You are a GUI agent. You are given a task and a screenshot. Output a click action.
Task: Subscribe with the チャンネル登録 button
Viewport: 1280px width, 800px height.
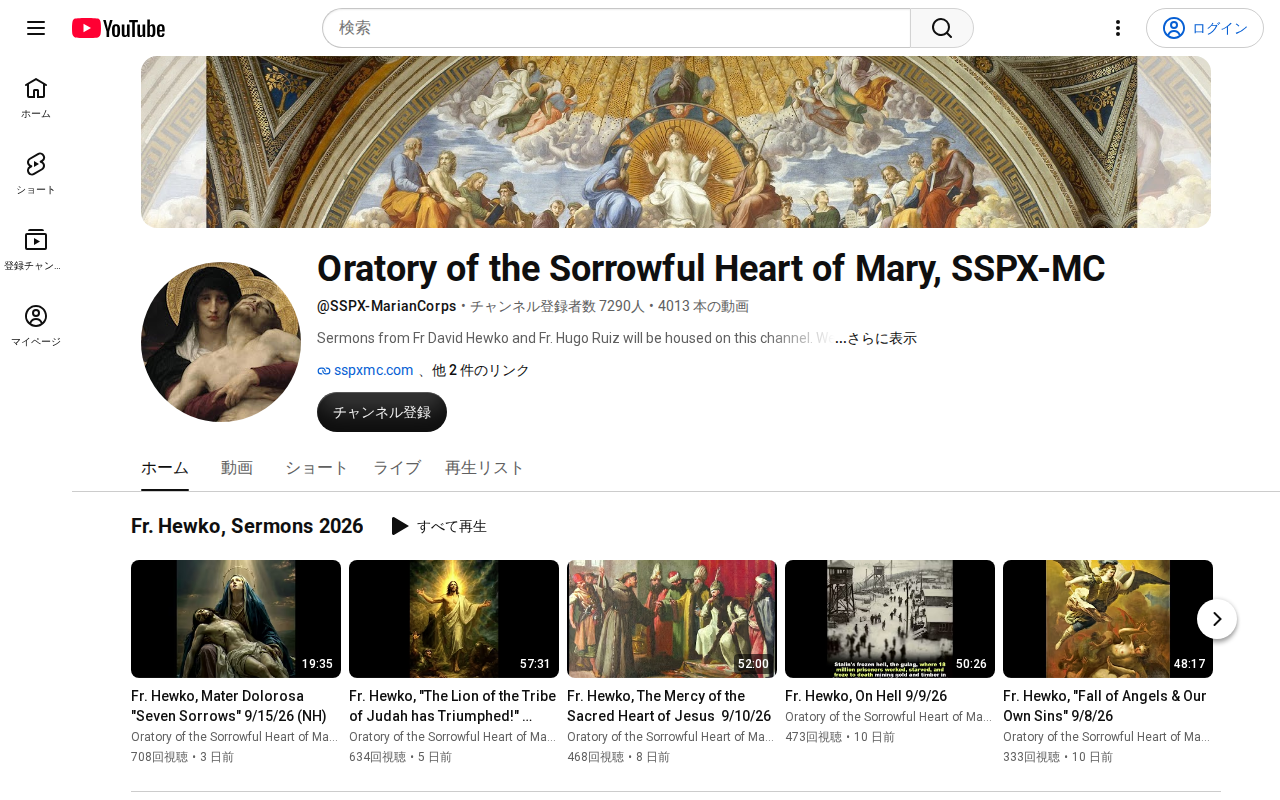point(382,412)
